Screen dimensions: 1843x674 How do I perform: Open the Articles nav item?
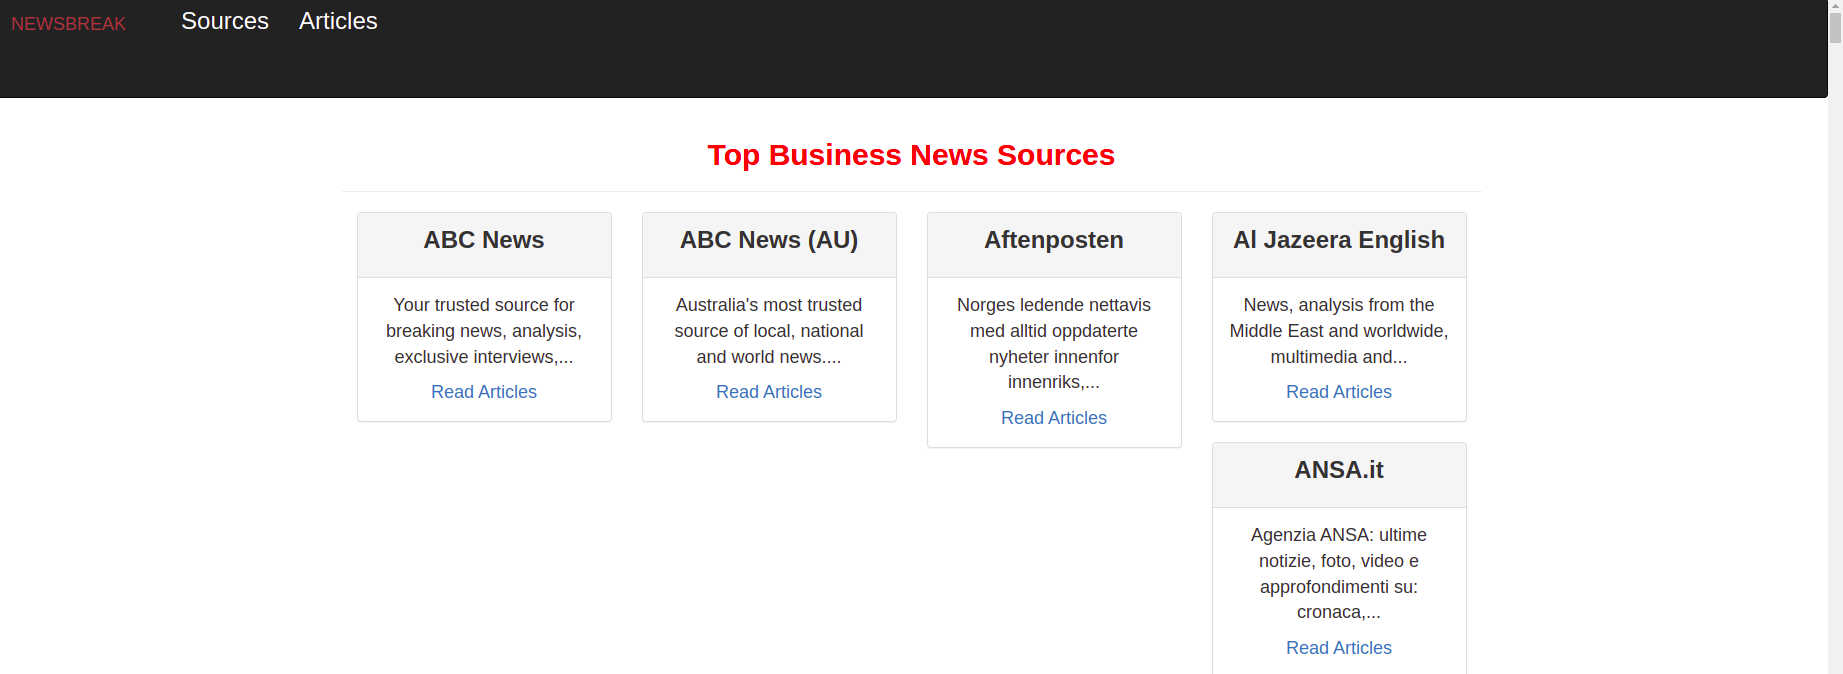[338, 21]
